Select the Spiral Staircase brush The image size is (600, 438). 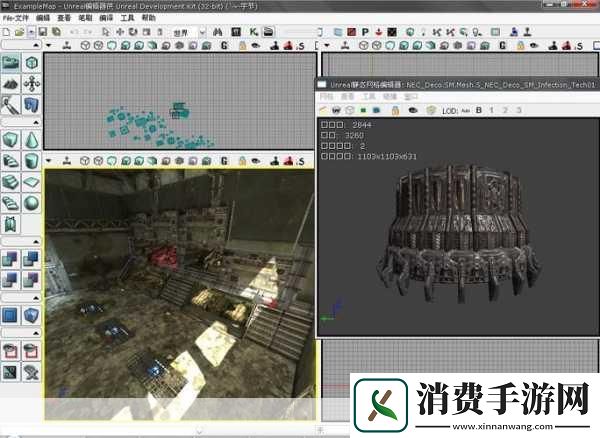click(11, 203)
